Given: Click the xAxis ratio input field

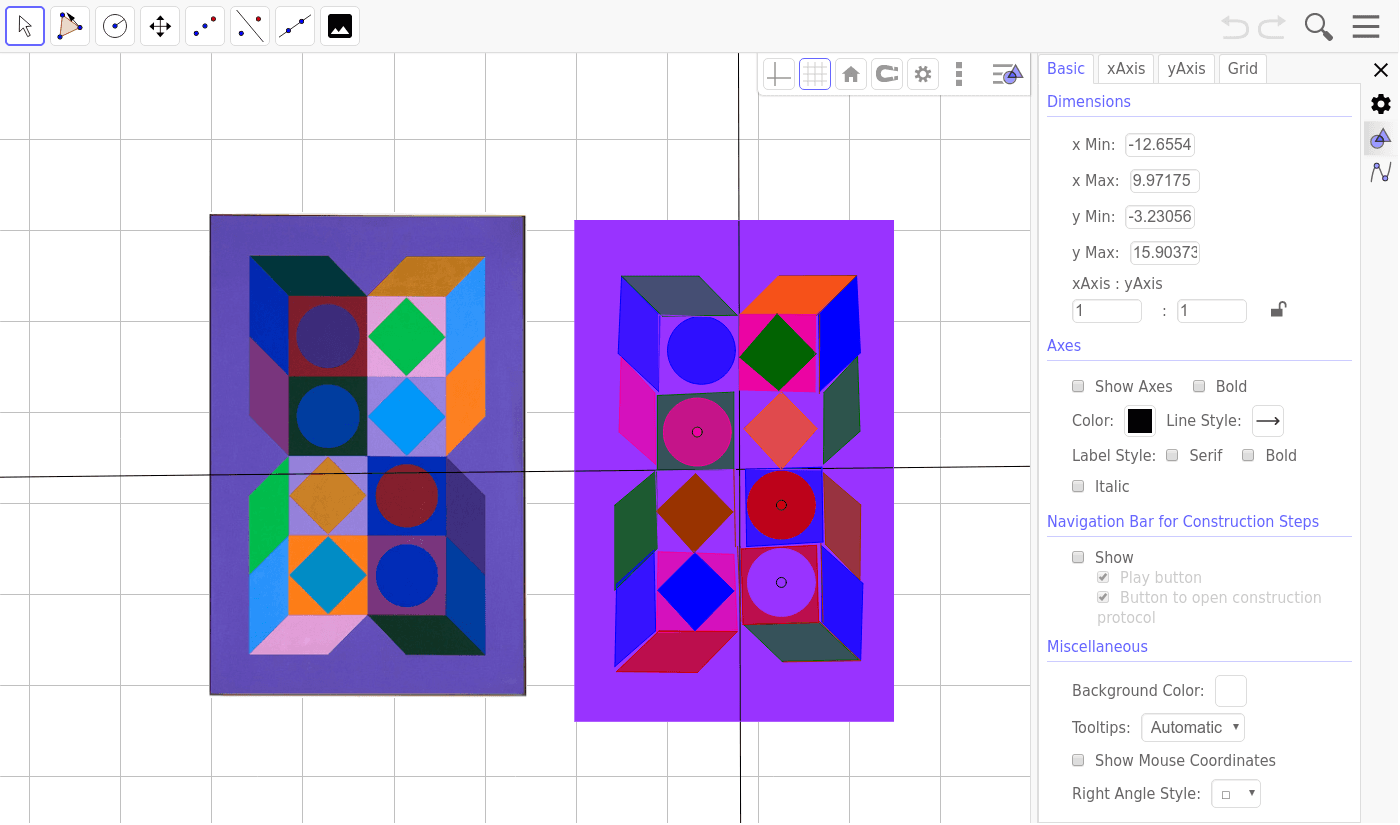Looking at the screenshot, I should [x=1107, y=311].
